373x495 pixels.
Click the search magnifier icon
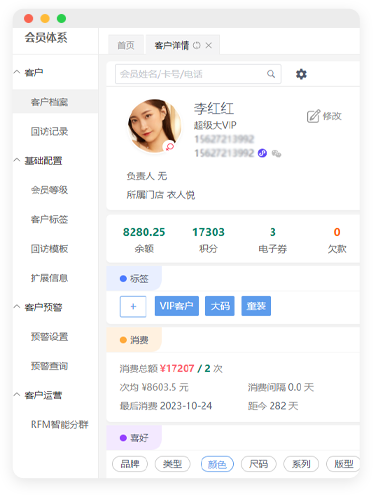tap(271, 74)
